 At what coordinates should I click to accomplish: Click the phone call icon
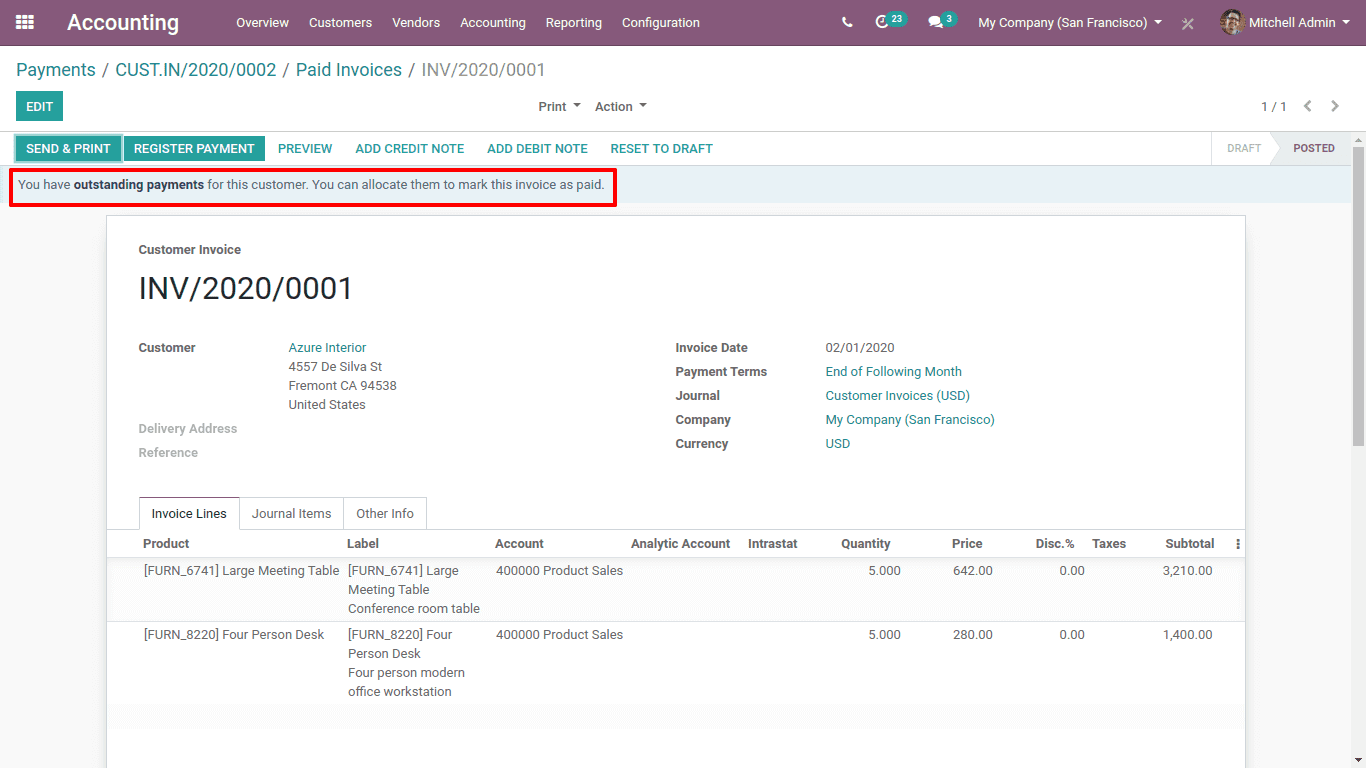(847, 22)
